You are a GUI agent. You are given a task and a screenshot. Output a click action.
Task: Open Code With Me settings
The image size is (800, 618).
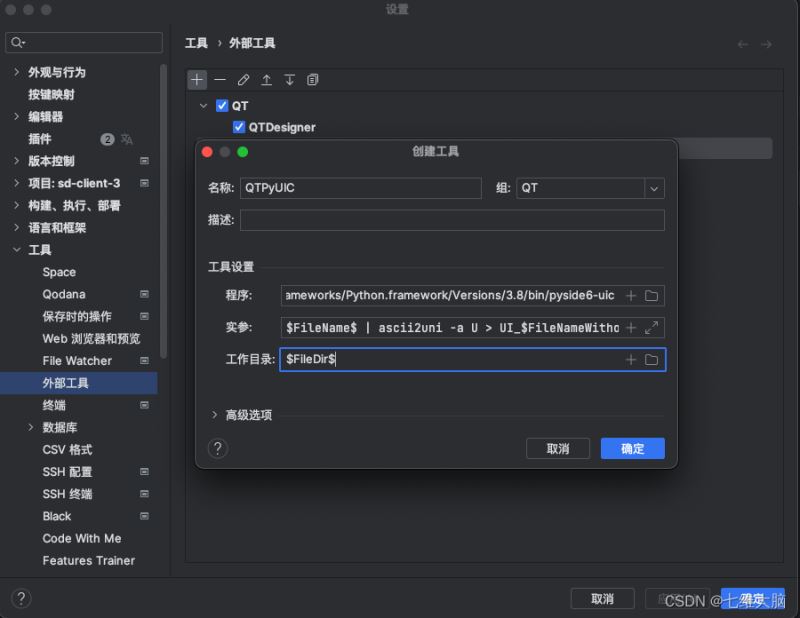click(x=82, y=538)
